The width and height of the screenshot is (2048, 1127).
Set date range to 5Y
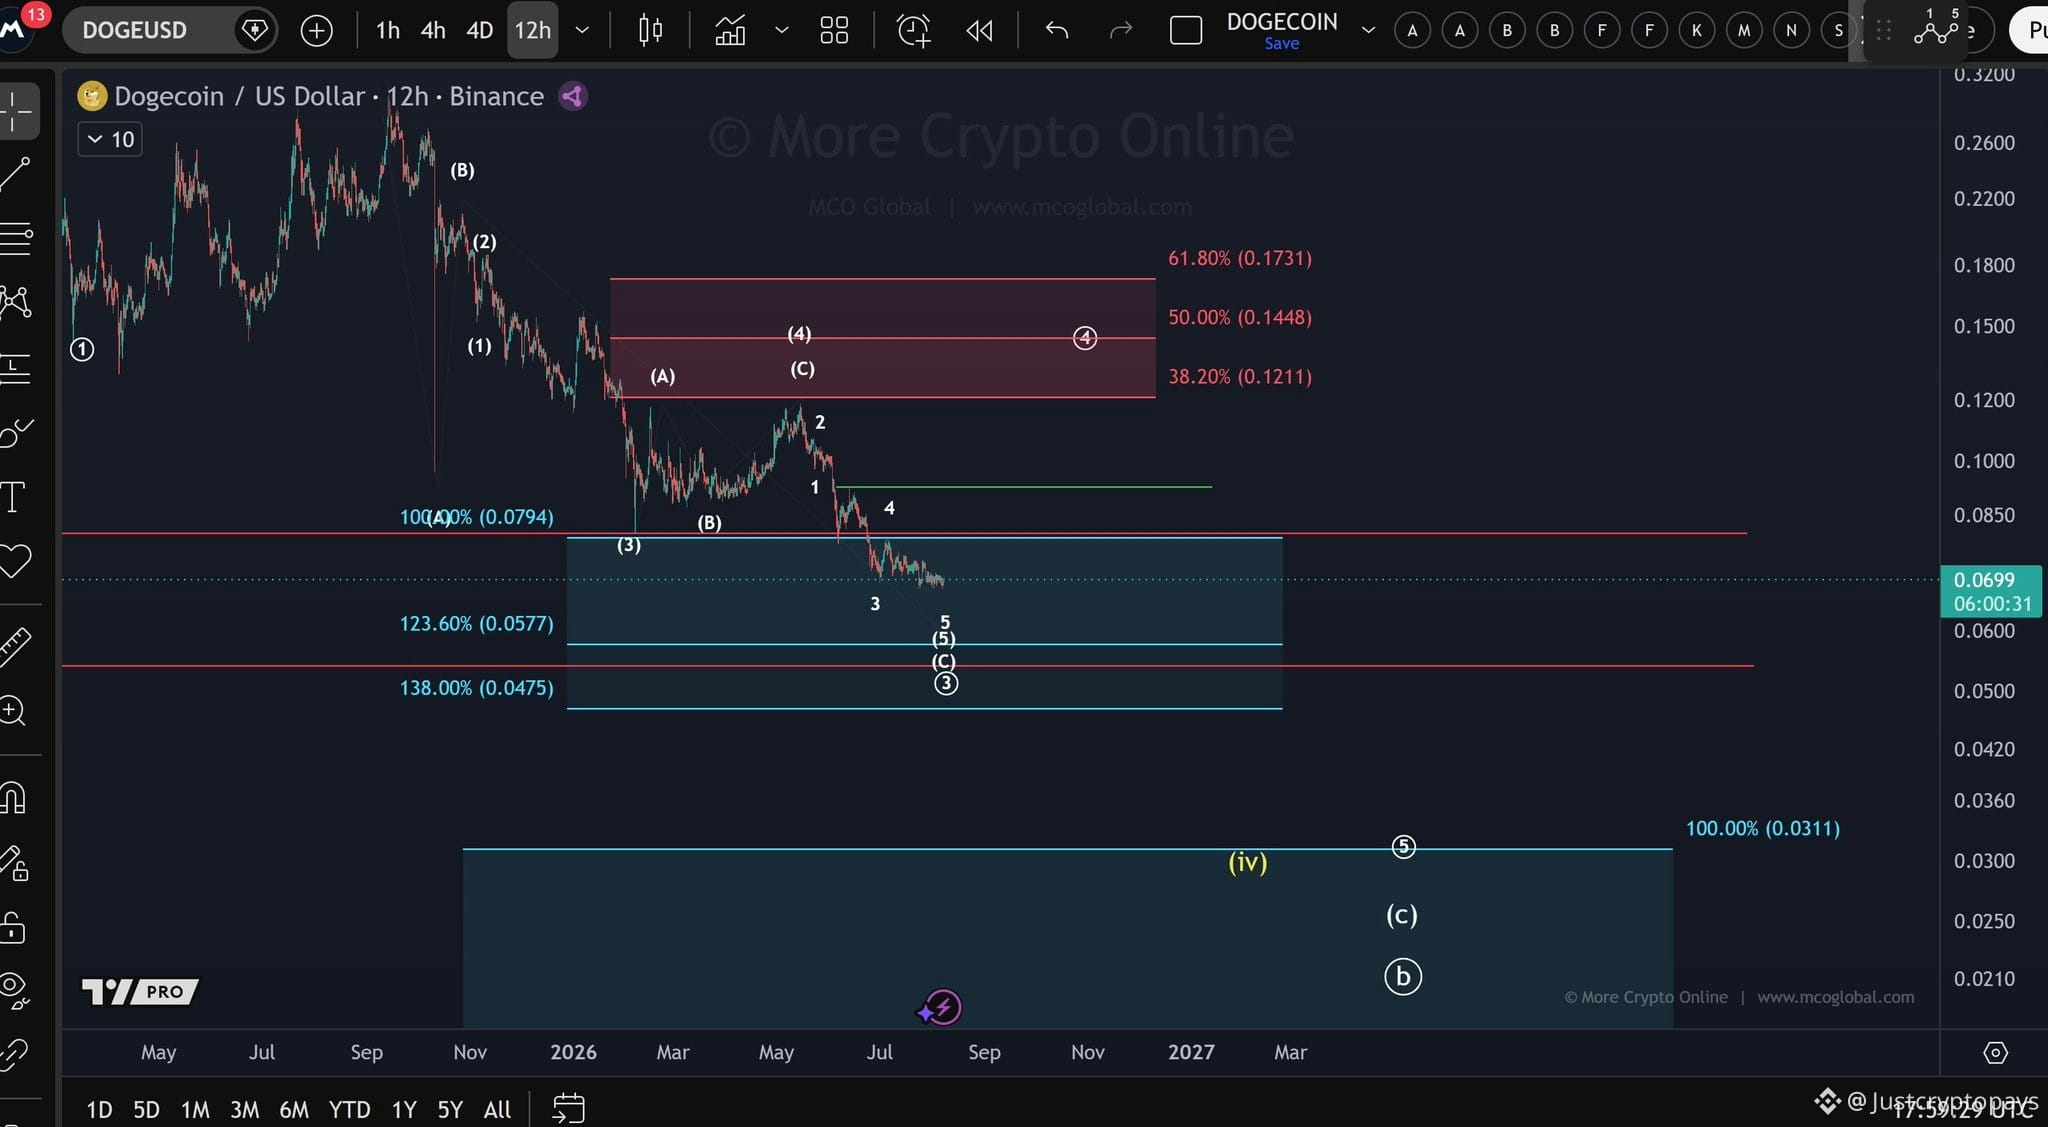(450, 1109)
